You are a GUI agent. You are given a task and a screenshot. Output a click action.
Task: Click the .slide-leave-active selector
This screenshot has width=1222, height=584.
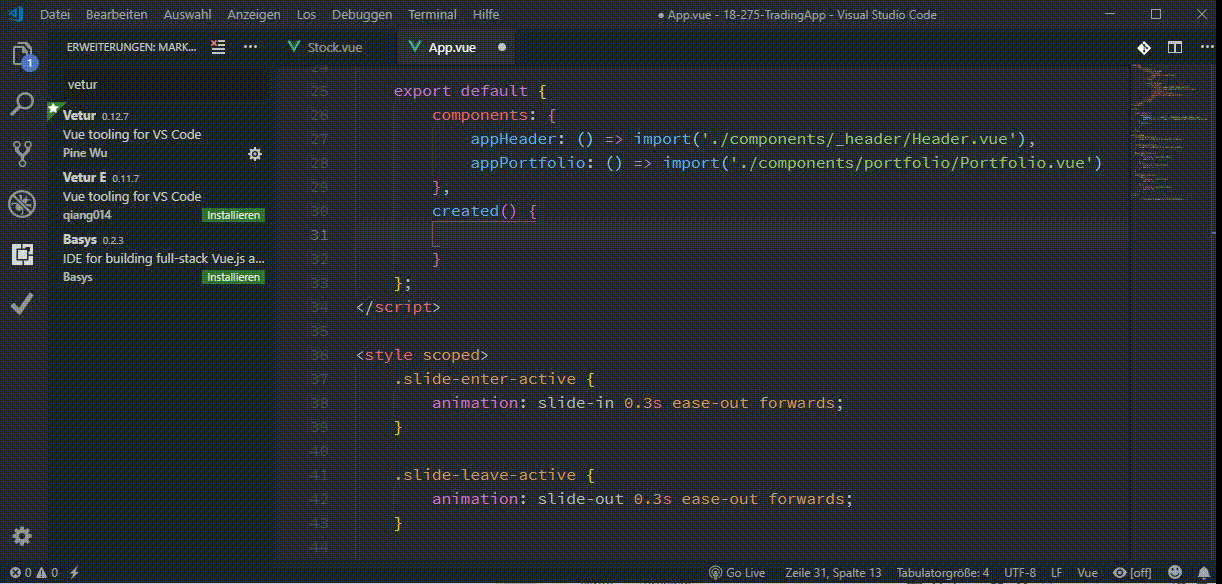coord(484,475)
